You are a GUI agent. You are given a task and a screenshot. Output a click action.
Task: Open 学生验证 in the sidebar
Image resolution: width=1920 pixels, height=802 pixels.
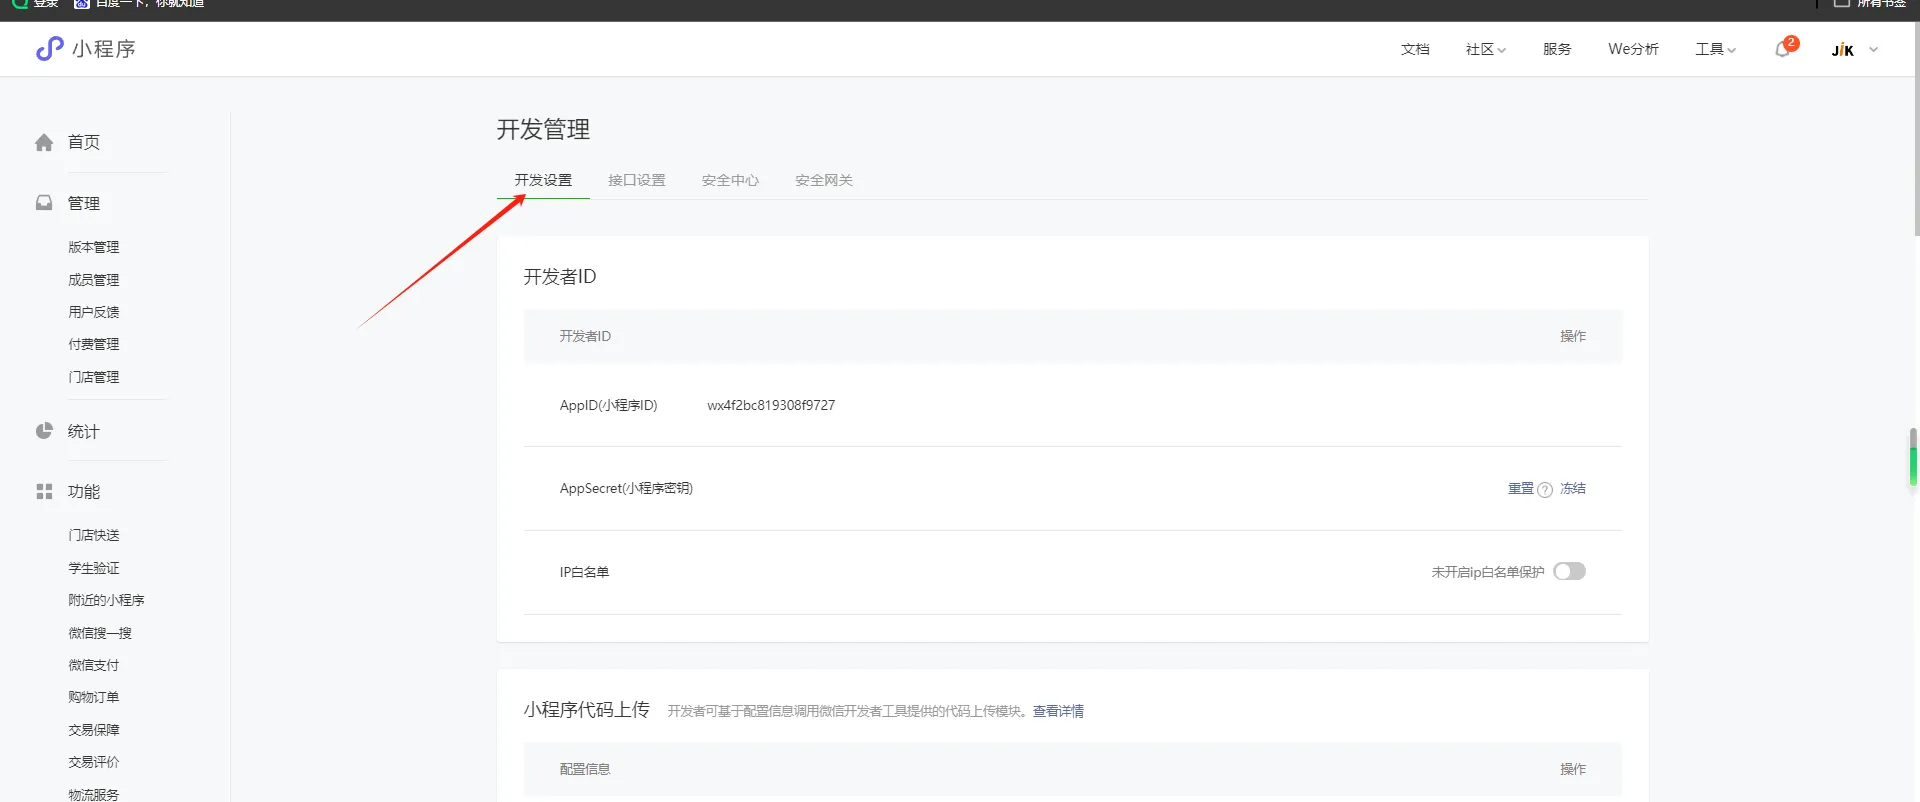(94, 568)
